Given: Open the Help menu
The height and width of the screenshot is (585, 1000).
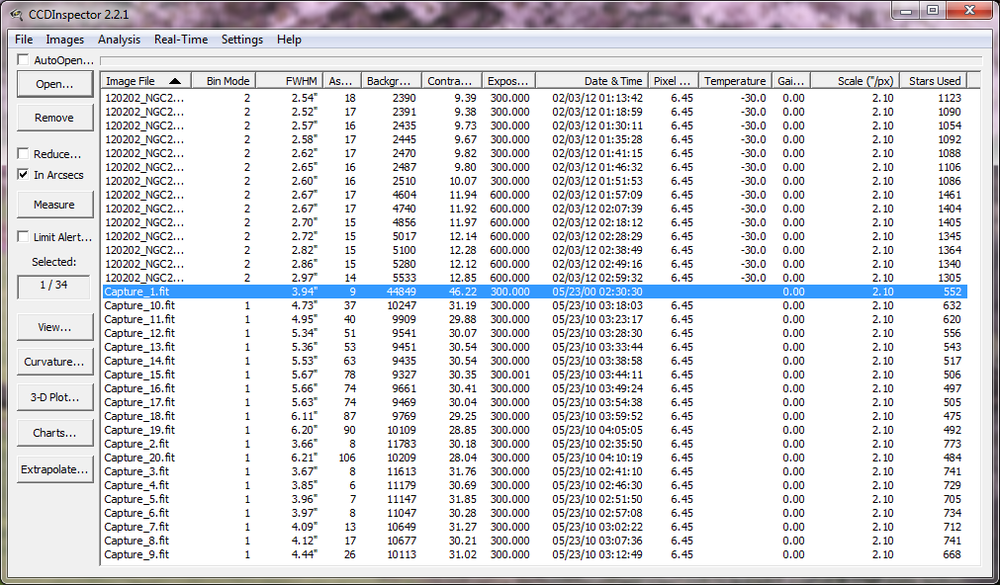Looking at the screenshot, I should click(x=289, y=40).
